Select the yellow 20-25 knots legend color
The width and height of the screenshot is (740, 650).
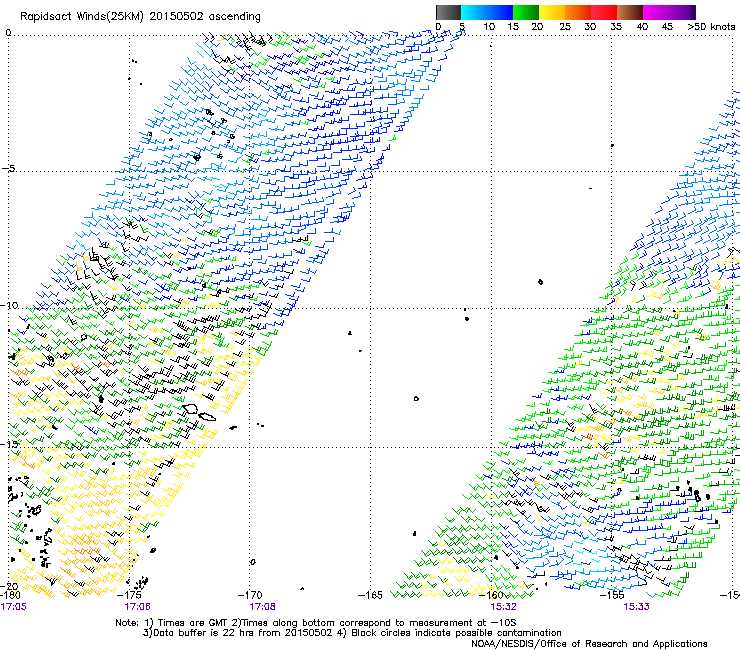point(552,12)
